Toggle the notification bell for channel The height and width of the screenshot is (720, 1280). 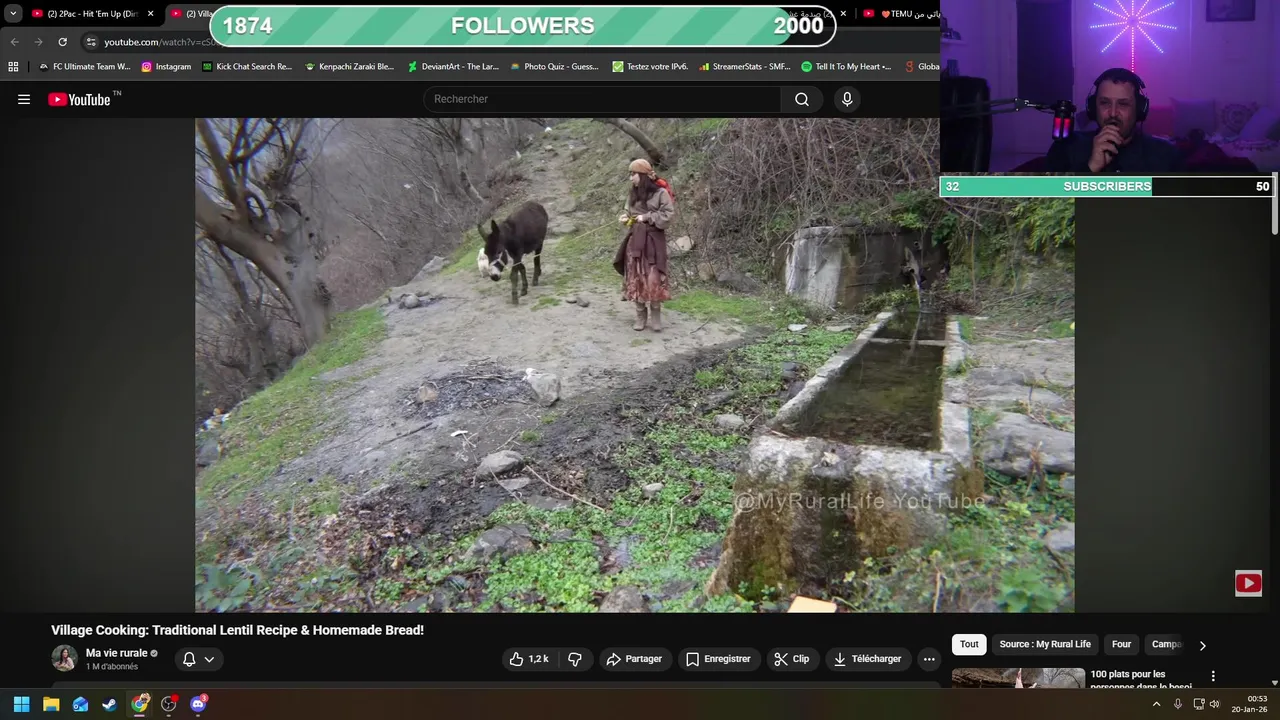click(189, 659)
